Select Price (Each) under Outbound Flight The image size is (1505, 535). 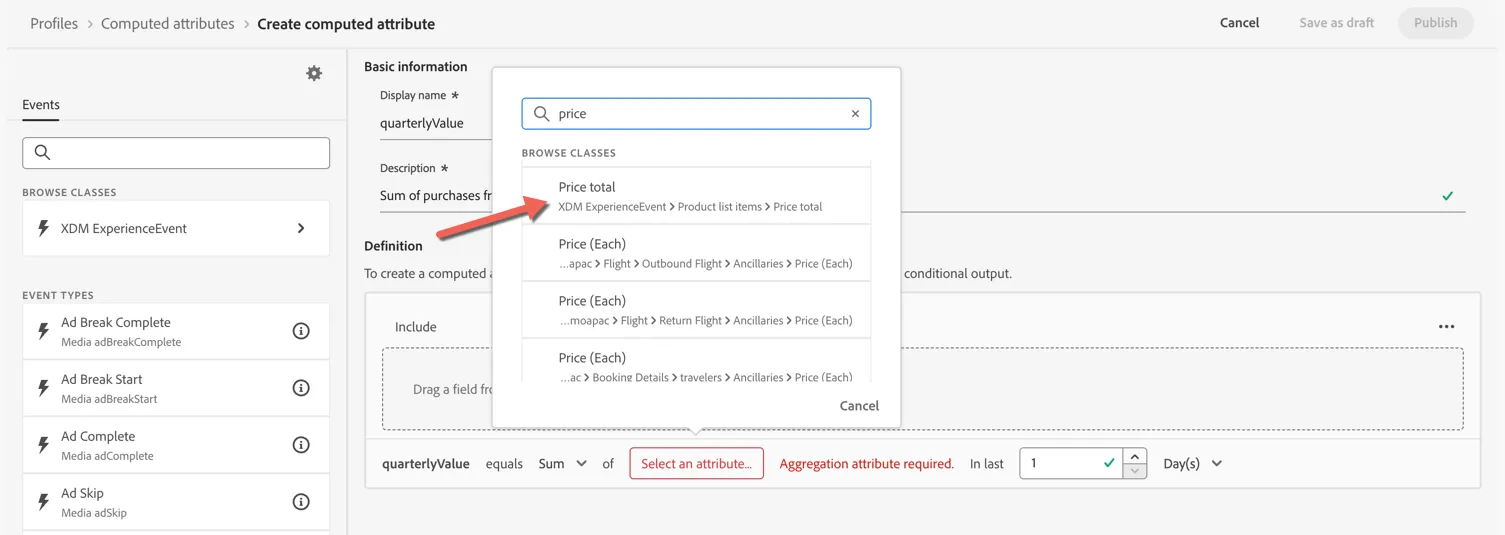tap(696, 253)
